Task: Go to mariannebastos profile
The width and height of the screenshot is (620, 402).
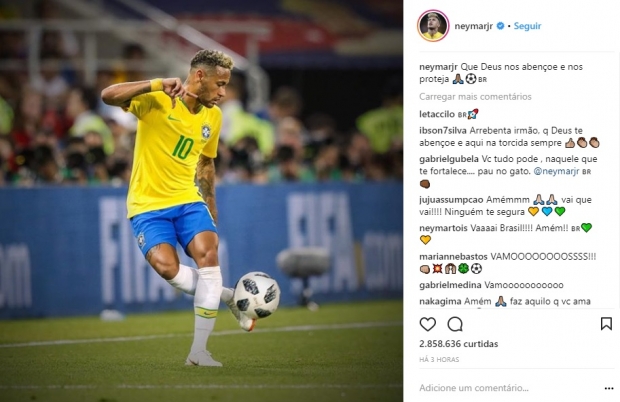Action: click(x=453, y=257)
